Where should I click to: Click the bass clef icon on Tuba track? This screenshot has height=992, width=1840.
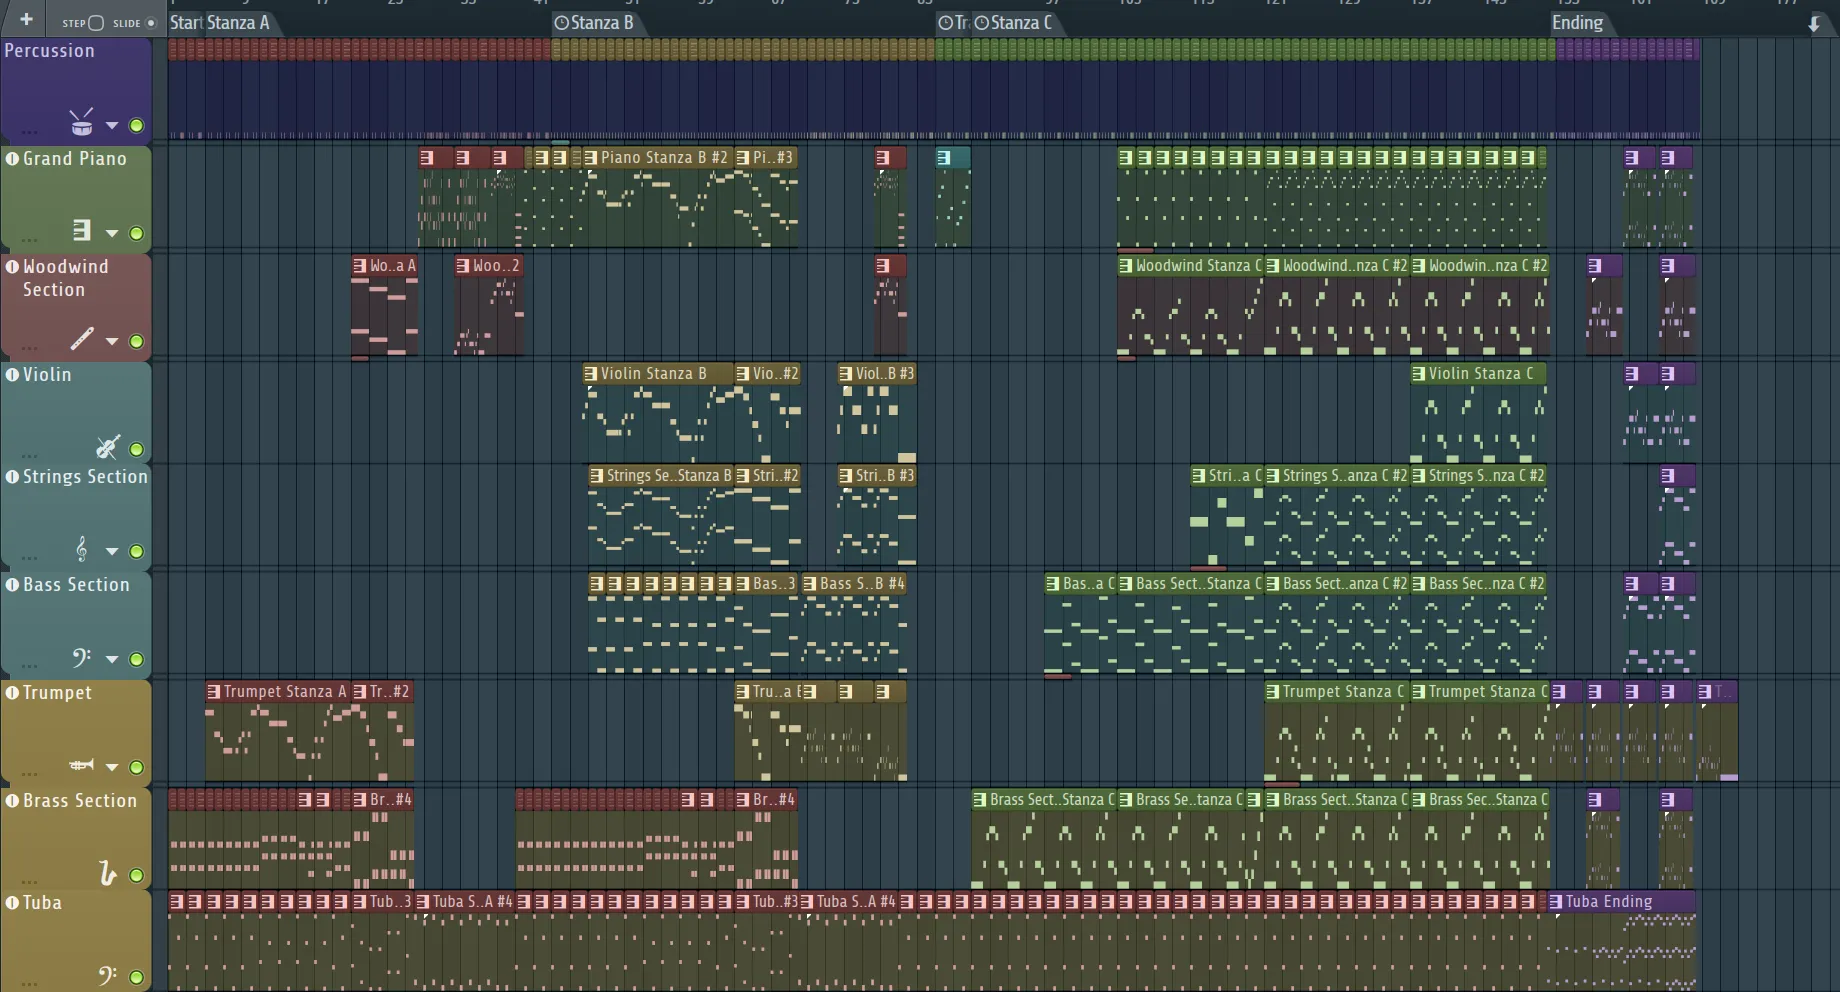(107, 975)
